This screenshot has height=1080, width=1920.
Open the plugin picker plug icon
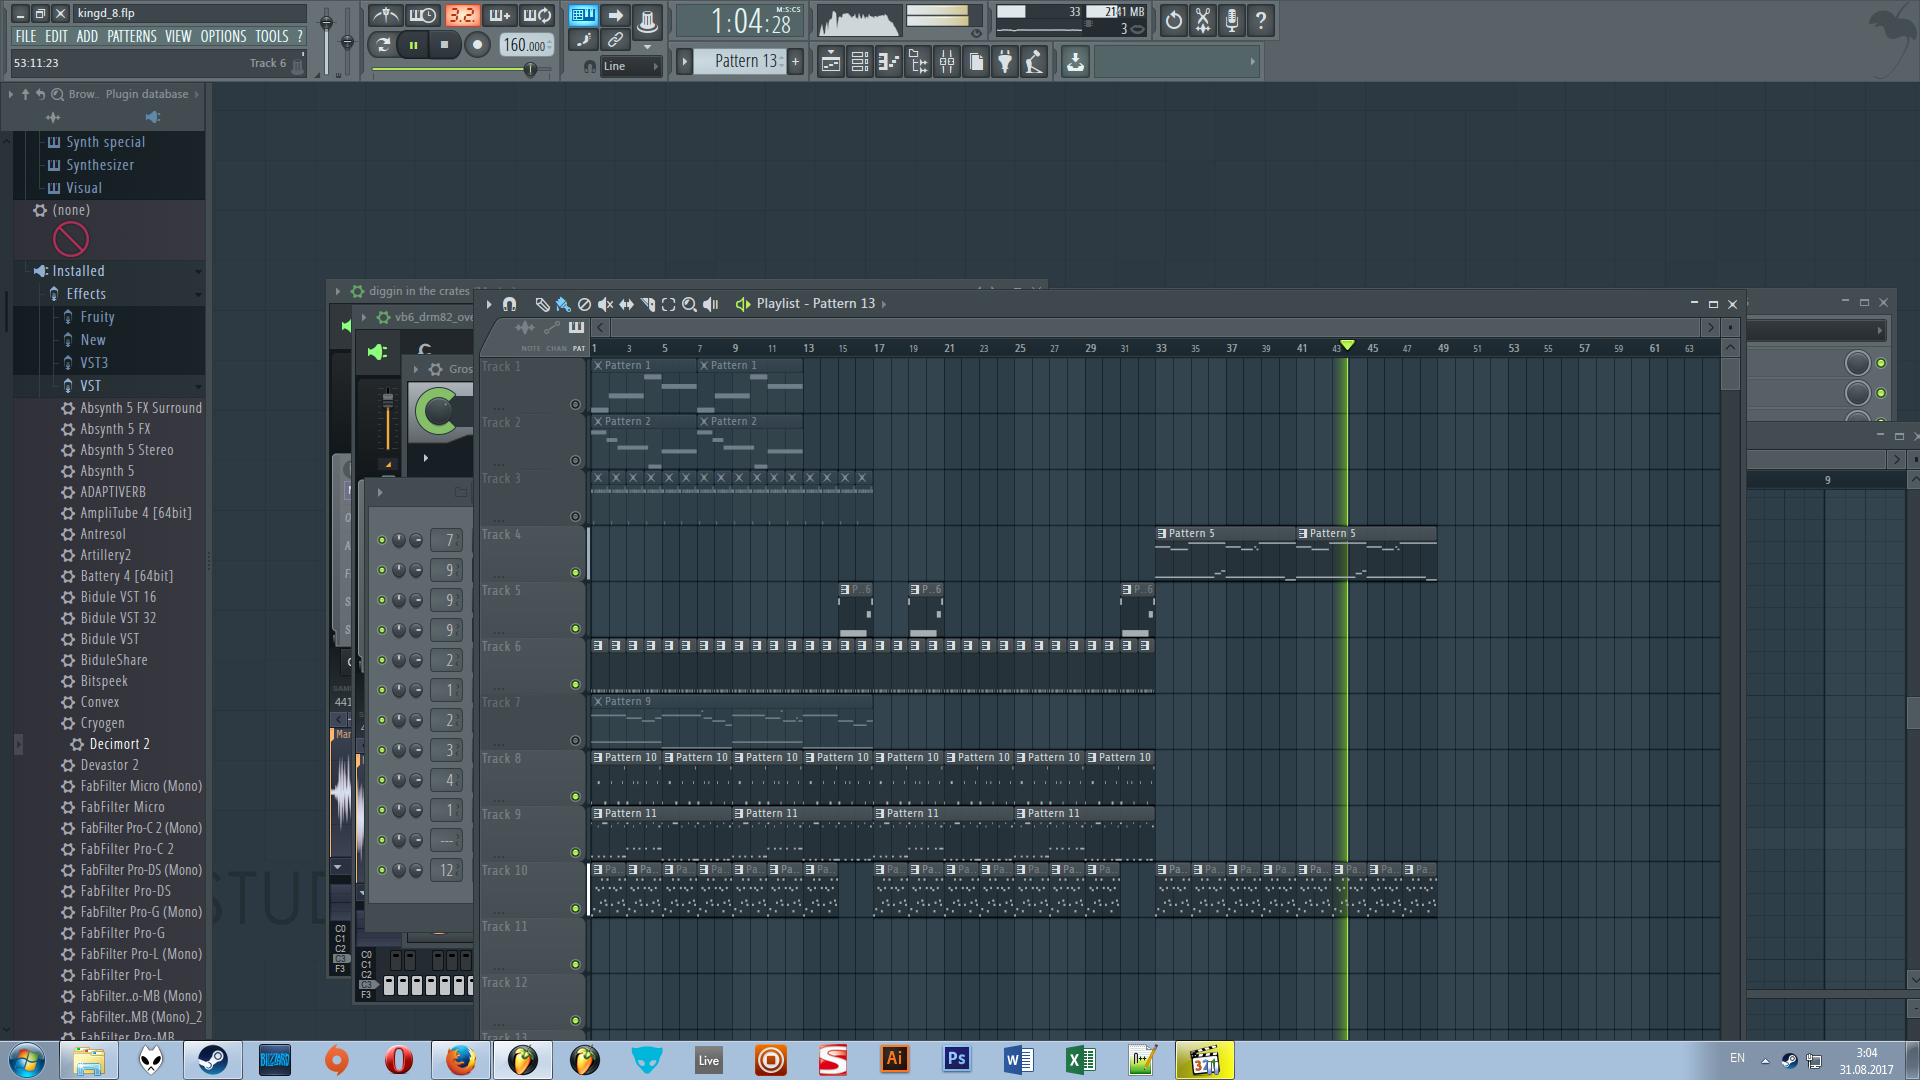pyautogui.click(x=1005, y=62)
